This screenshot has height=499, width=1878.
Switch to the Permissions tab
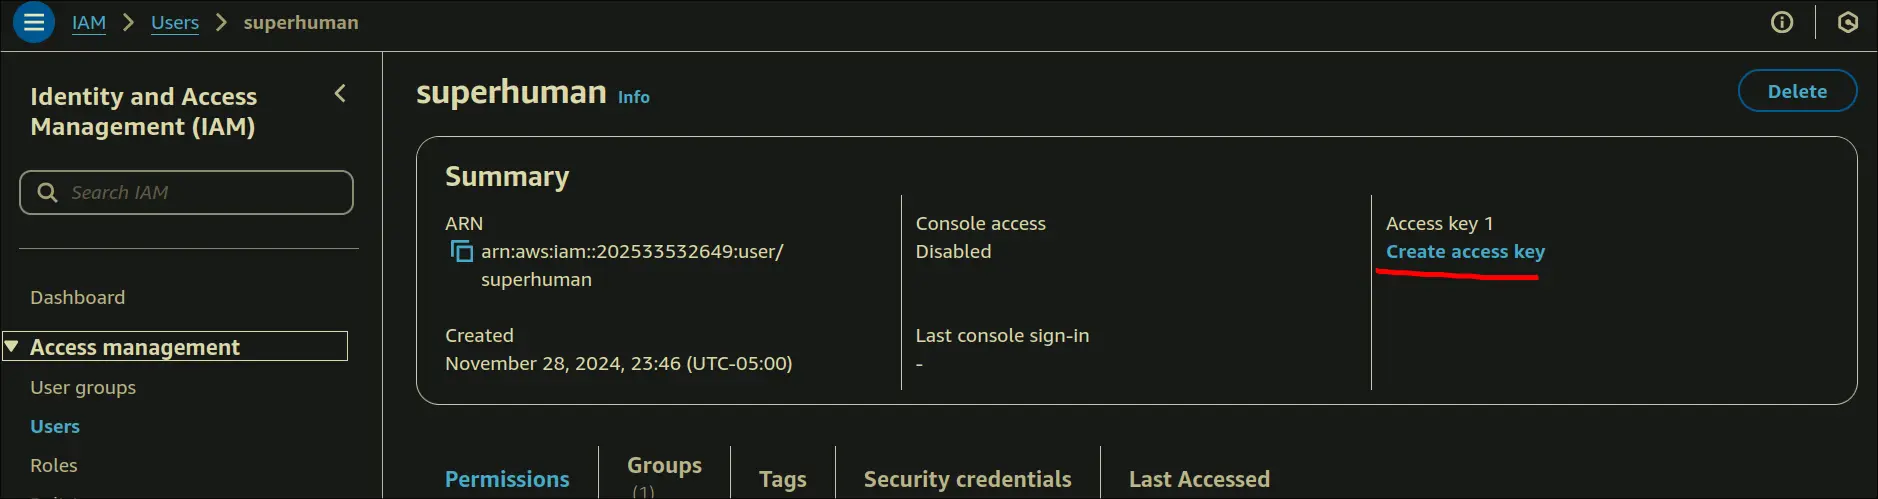click(507, 479)
